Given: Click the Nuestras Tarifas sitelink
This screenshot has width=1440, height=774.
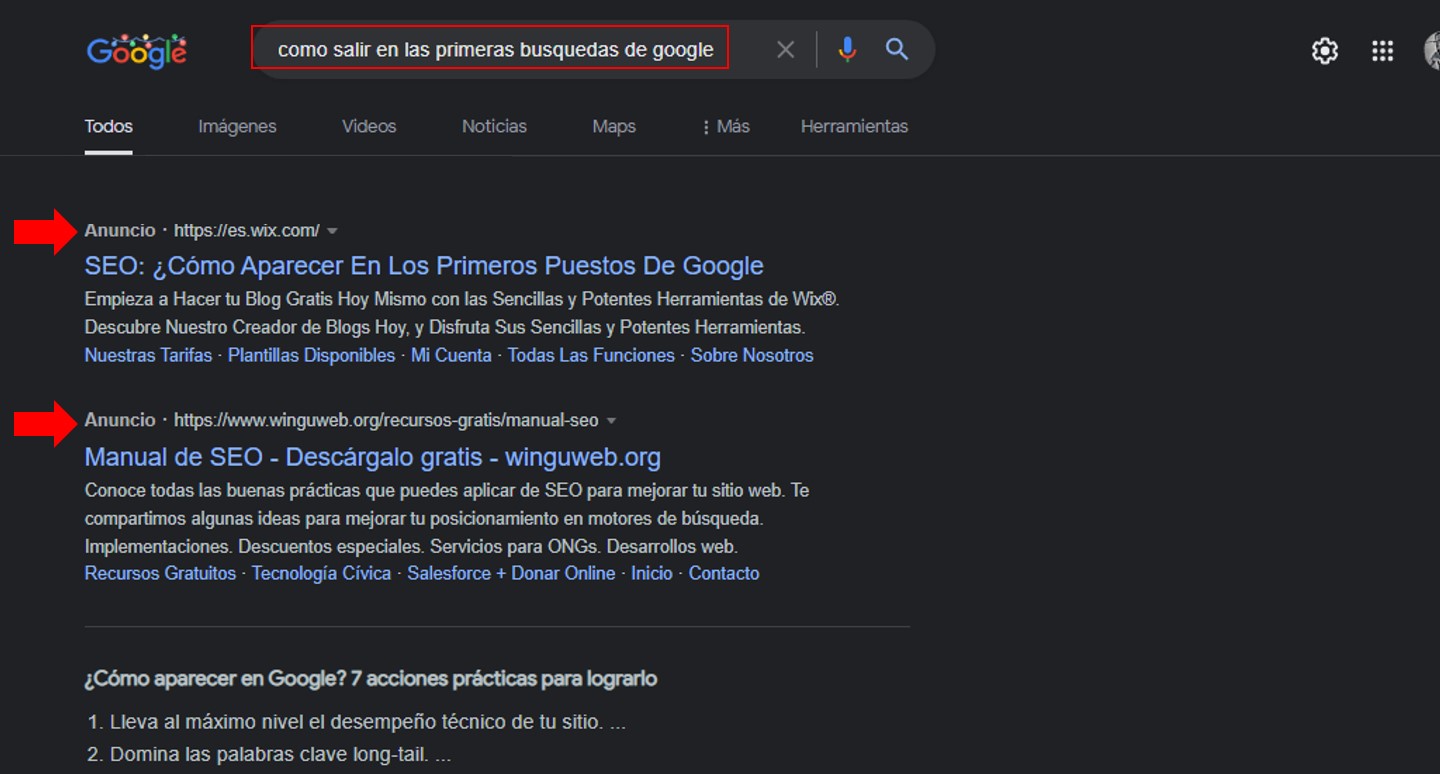Looking at the screenshot, I should (148, 354).
